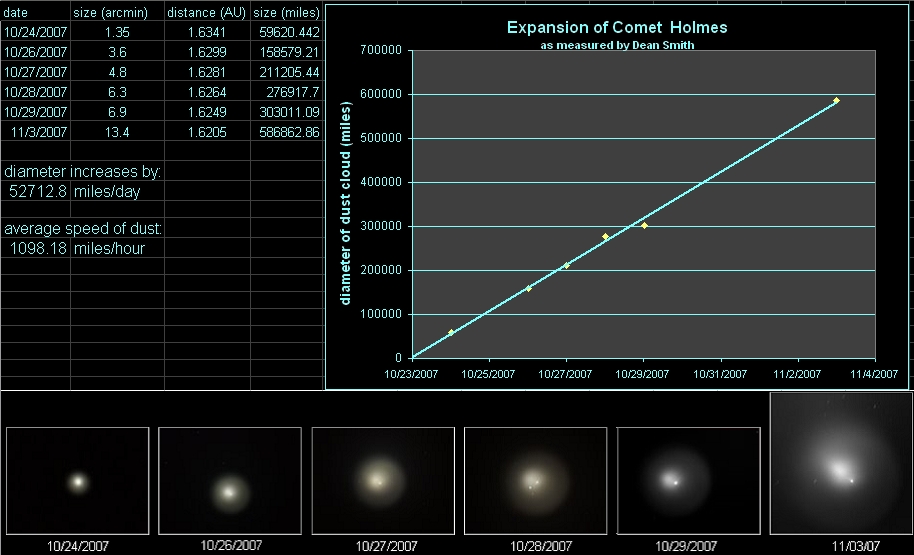Click the caption 10/27/2007 below third image
Screen dimensions: 914x555
point(386,546)
